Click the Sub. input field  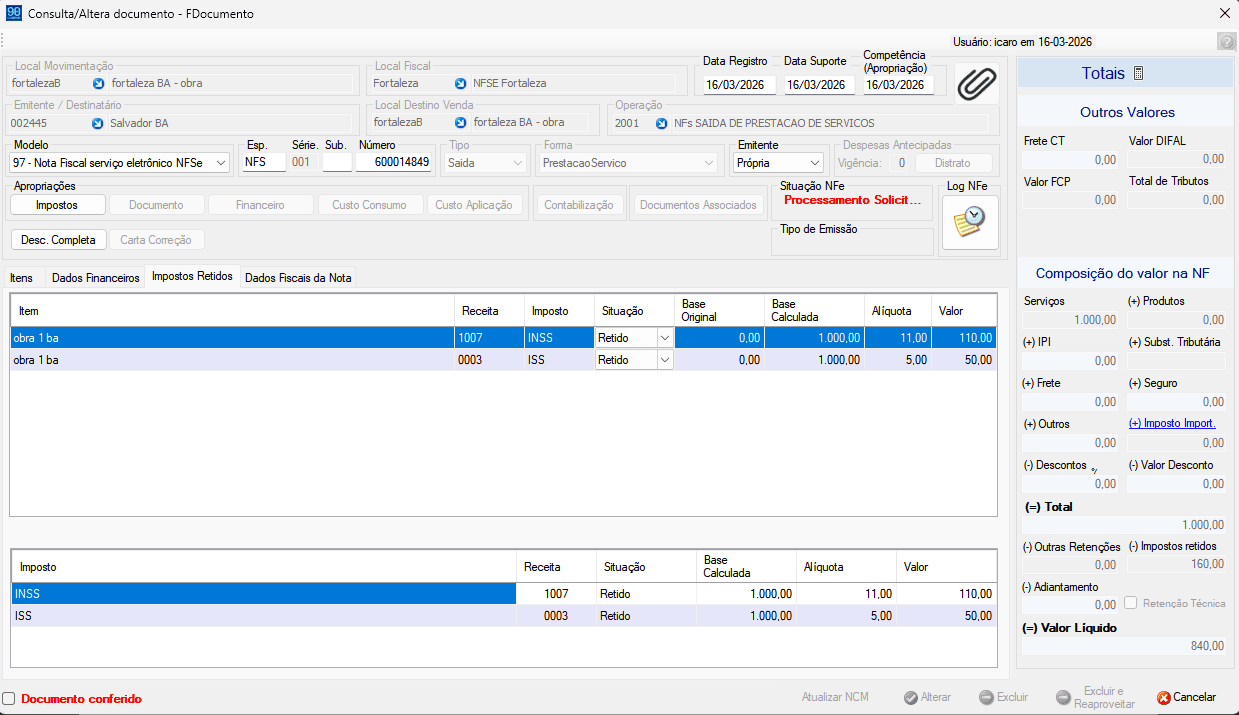pos(337,162)
